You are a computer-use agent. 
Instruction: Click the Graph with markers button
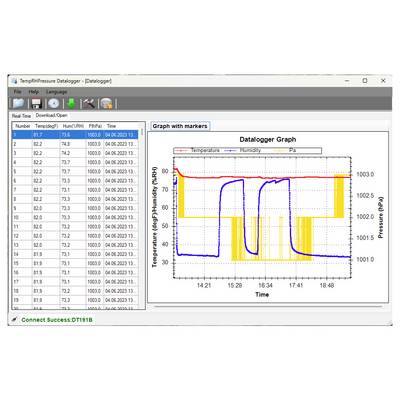point(180,126)
